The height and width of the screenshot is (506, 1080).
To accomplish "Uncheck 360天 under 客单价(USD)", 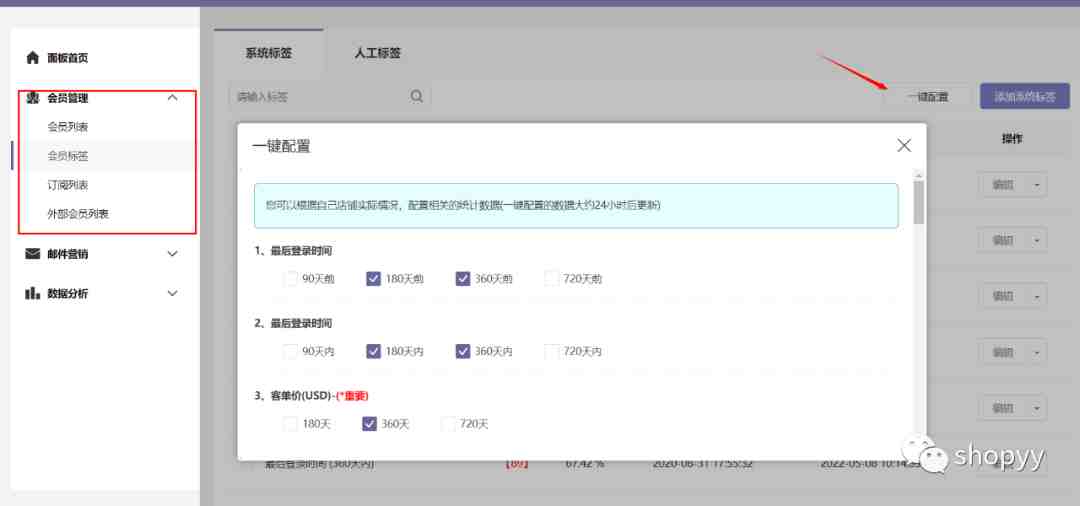I will tap(369, 424).
